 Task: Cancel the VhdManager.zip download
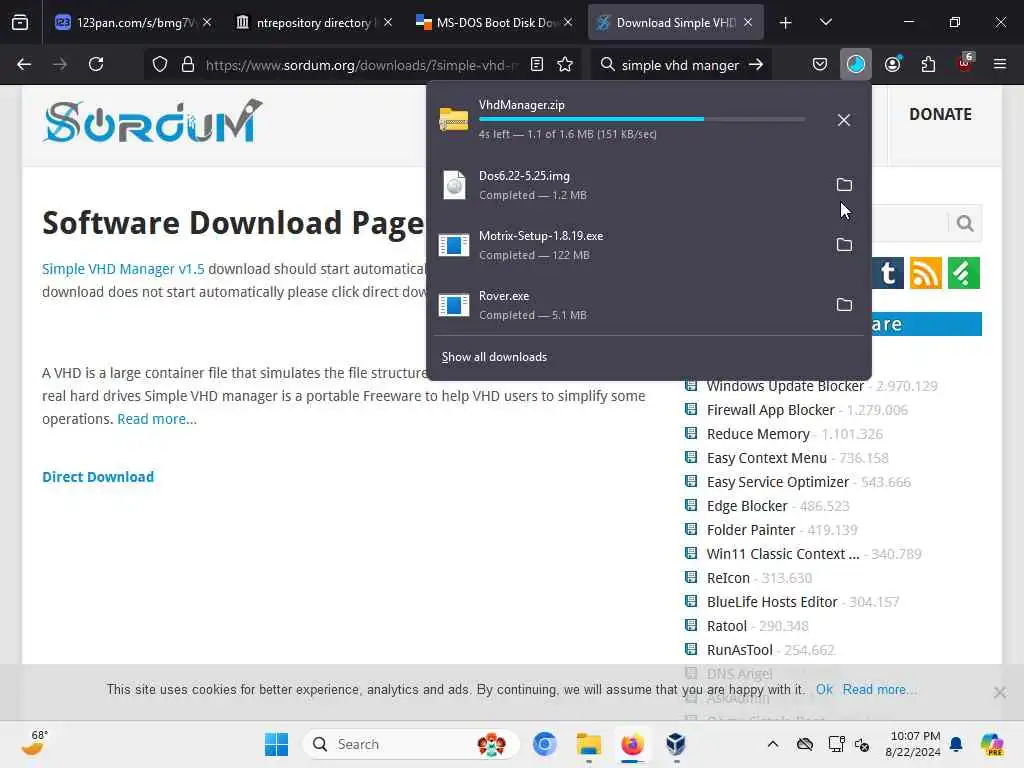tap(844, 120)
